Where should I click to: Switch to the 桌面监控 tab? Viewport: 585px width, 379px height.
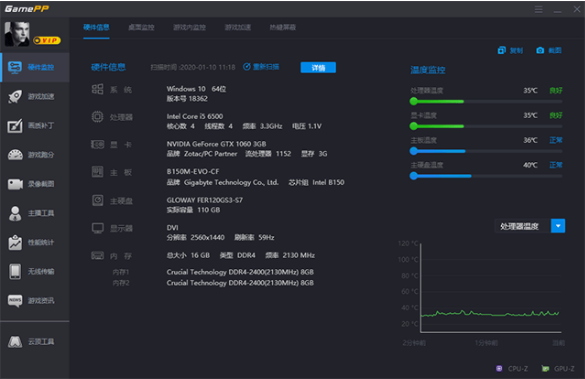click(x=141, y=27)
